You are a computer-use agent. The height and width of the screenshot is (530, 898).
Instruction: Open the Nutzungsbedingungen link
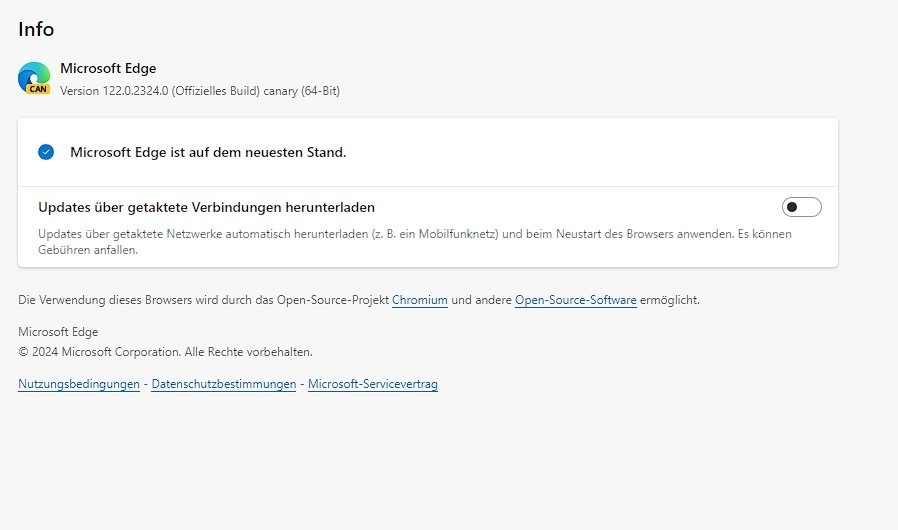(79, 384)
